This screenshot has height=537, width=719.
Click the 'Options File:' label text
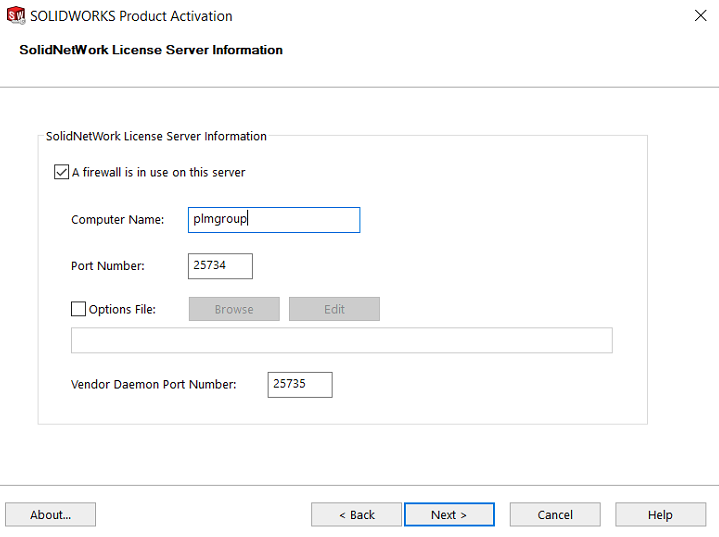point(122,310)
